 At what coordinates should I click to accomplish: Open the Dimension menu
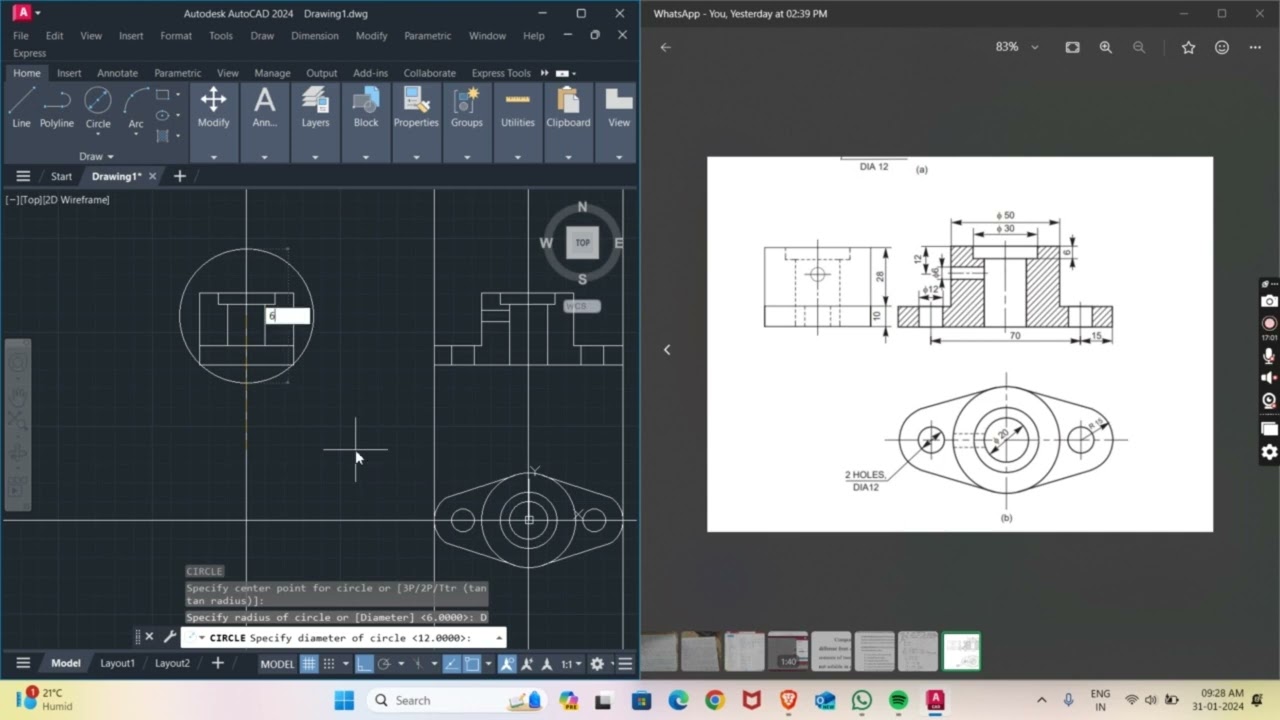coord(315,35)
